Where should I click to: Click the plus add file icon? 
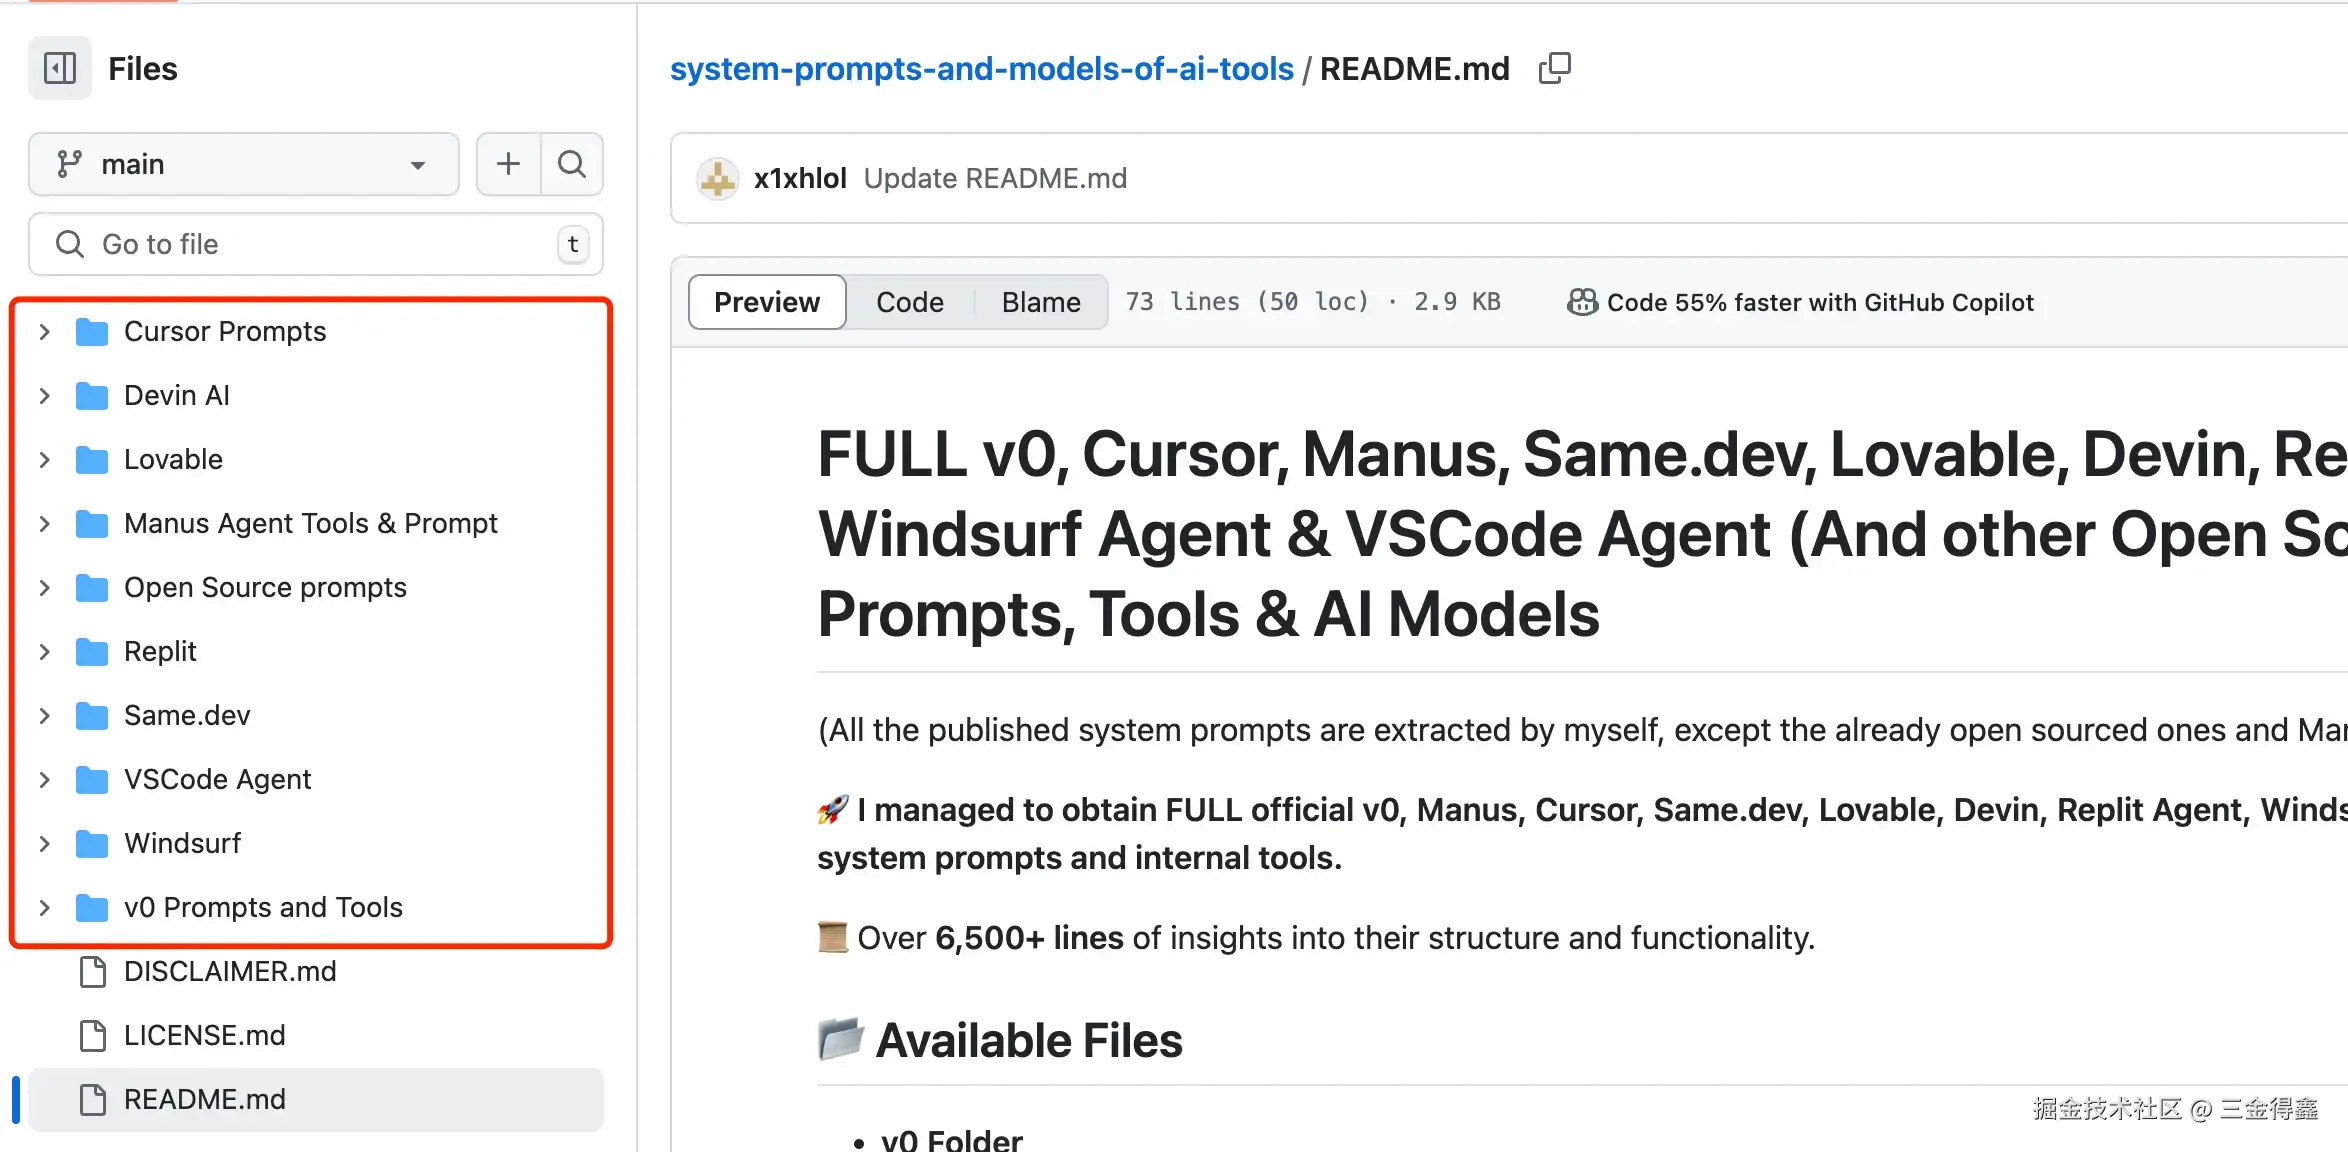click(508, 164)
